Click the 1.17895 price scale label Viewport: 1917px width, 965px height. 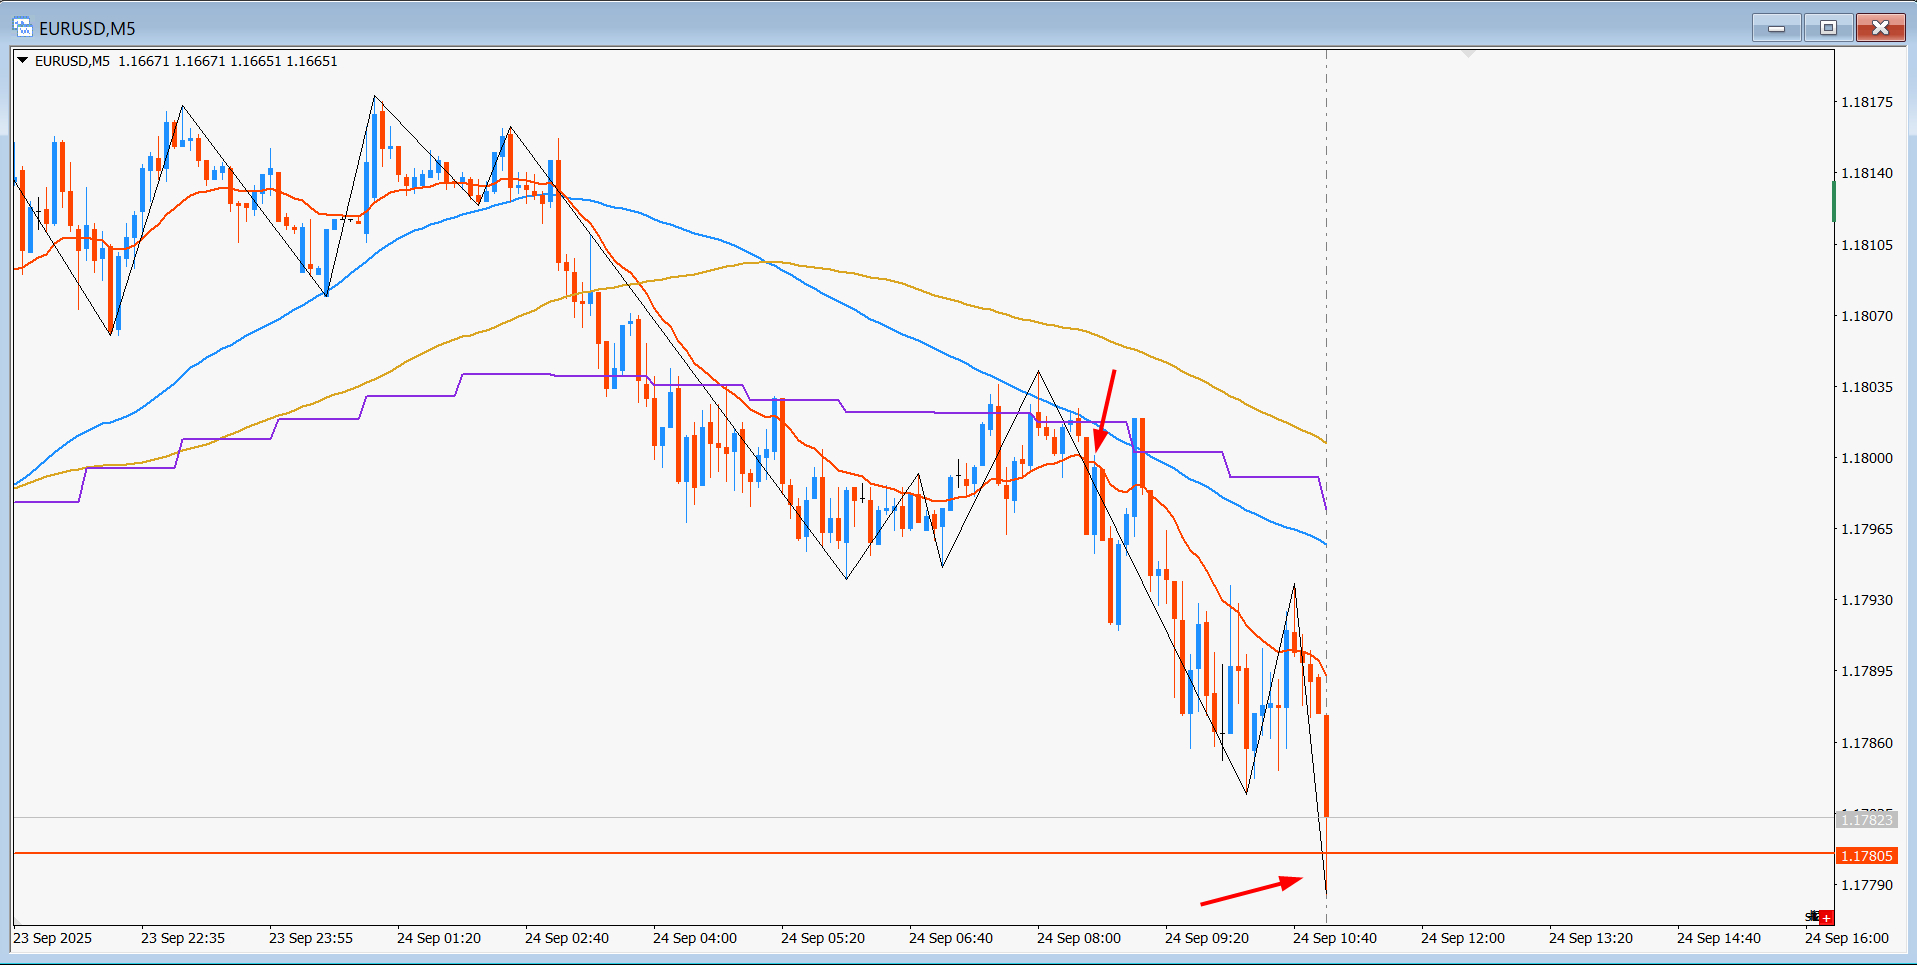(x=1867, y=671)
